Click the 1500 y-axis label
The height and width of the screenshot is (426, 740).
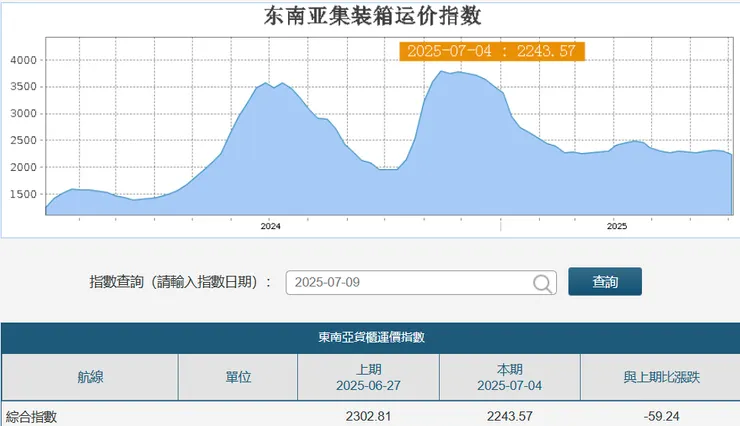24,194
